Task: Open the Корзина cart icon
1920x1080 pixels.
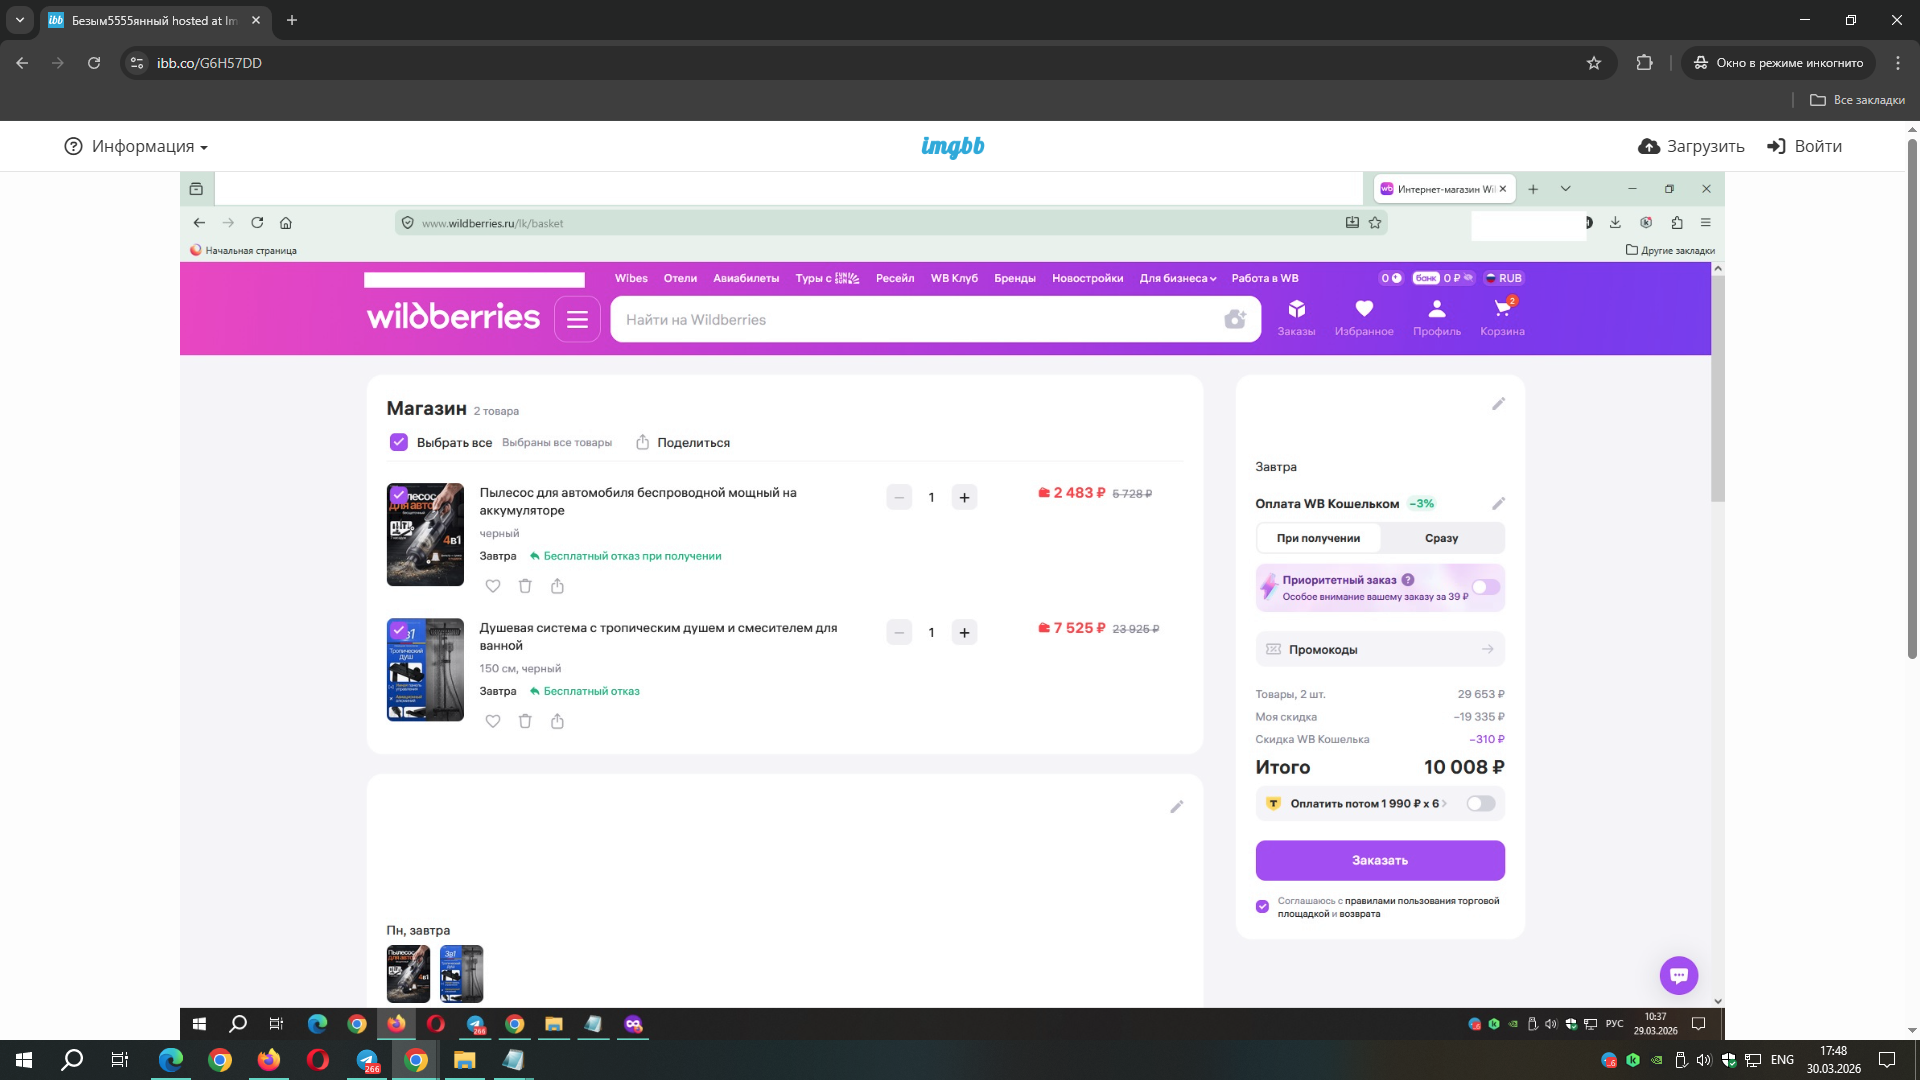Action: click(1502, 309)
